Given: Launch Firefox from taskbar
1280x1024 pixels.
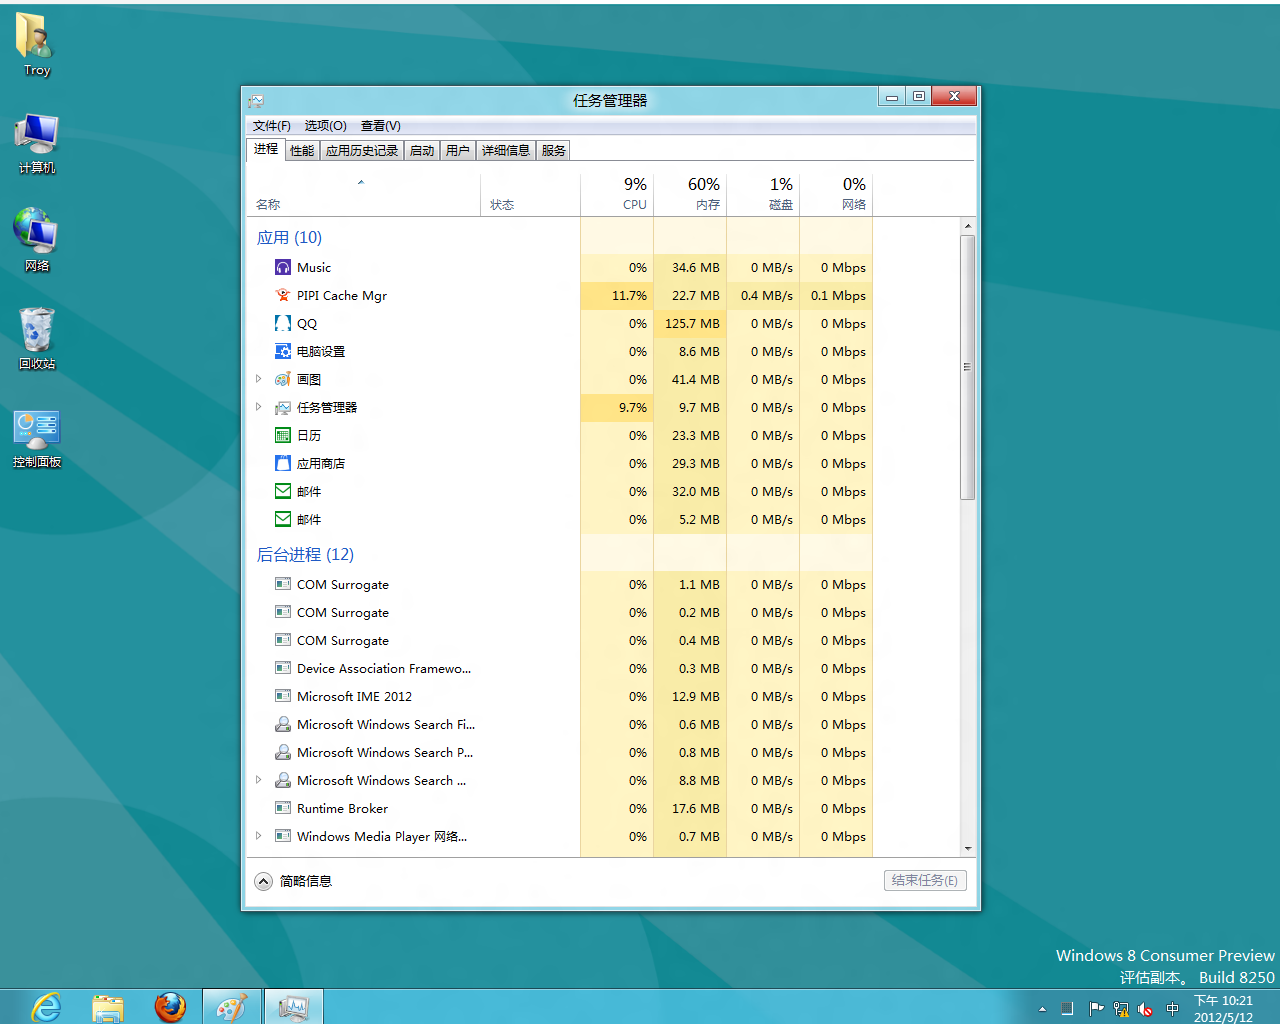Looking at the screenshot, I should click(170, 1007).
